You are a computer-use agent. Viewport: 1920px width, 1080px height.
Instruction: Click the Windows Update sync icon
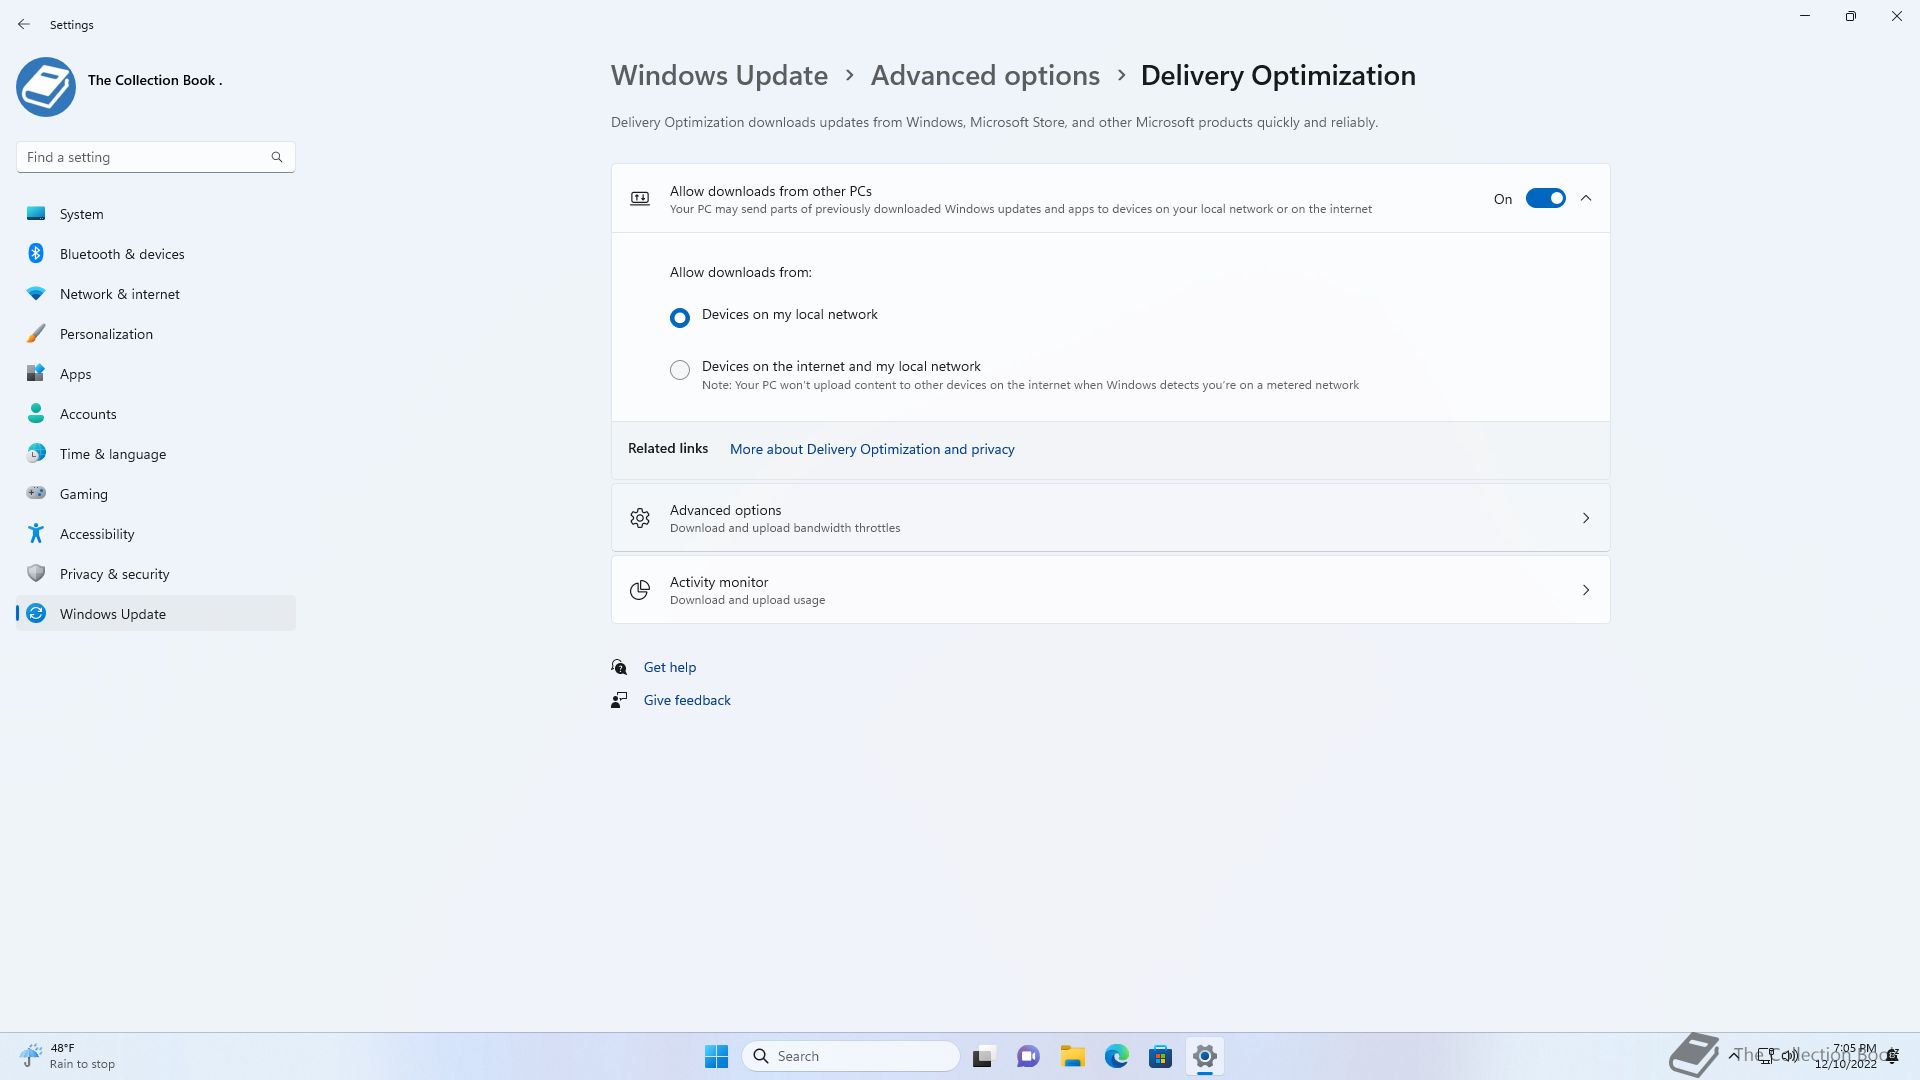[36, 613]
